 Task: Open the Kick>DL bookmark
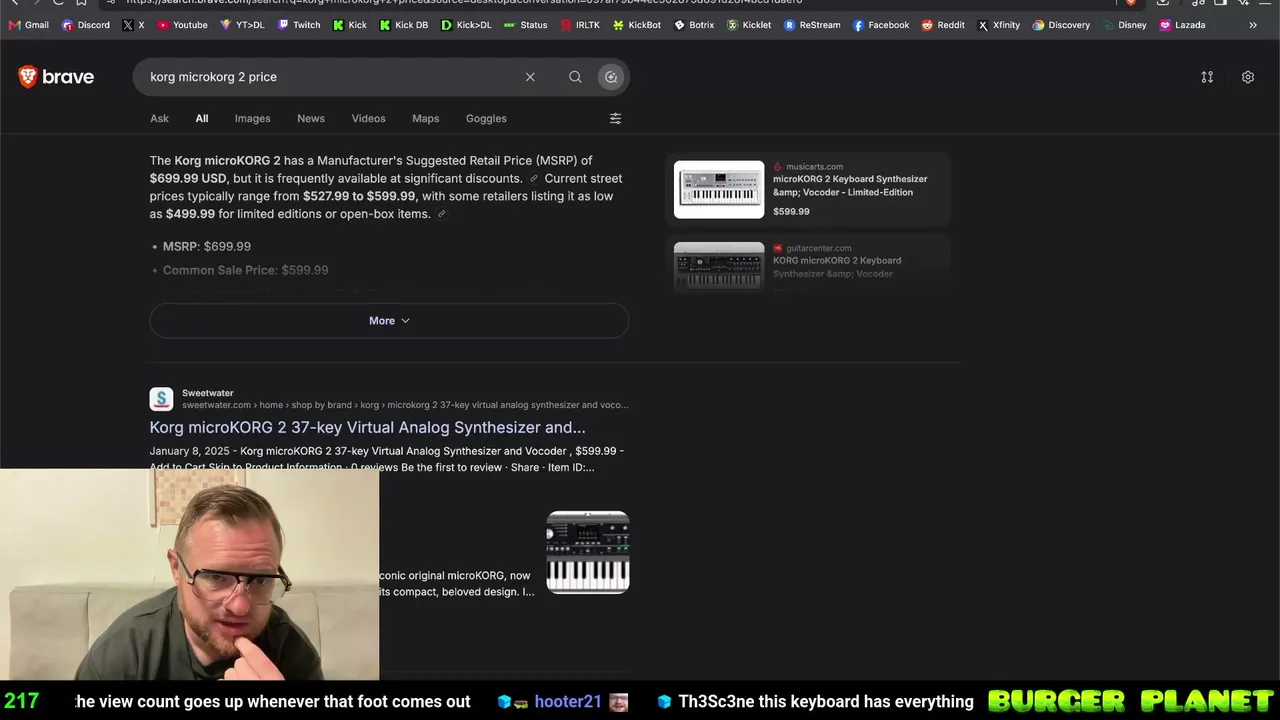466,25
